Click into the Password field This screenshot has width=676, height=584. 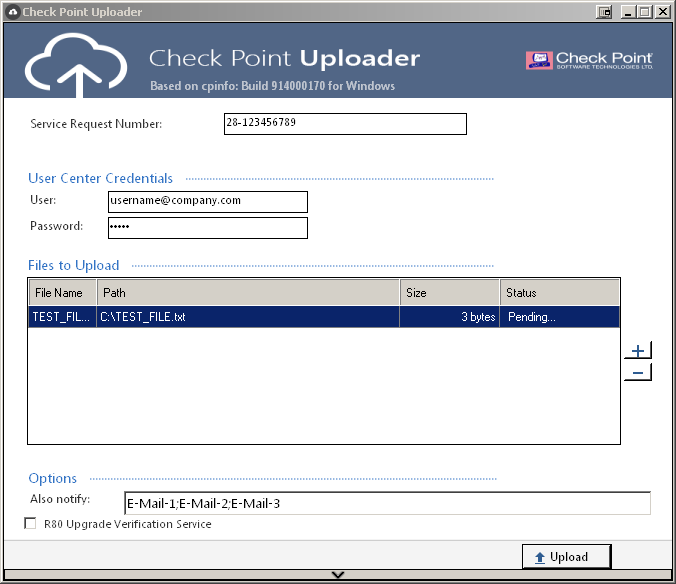tap(208, 228)
